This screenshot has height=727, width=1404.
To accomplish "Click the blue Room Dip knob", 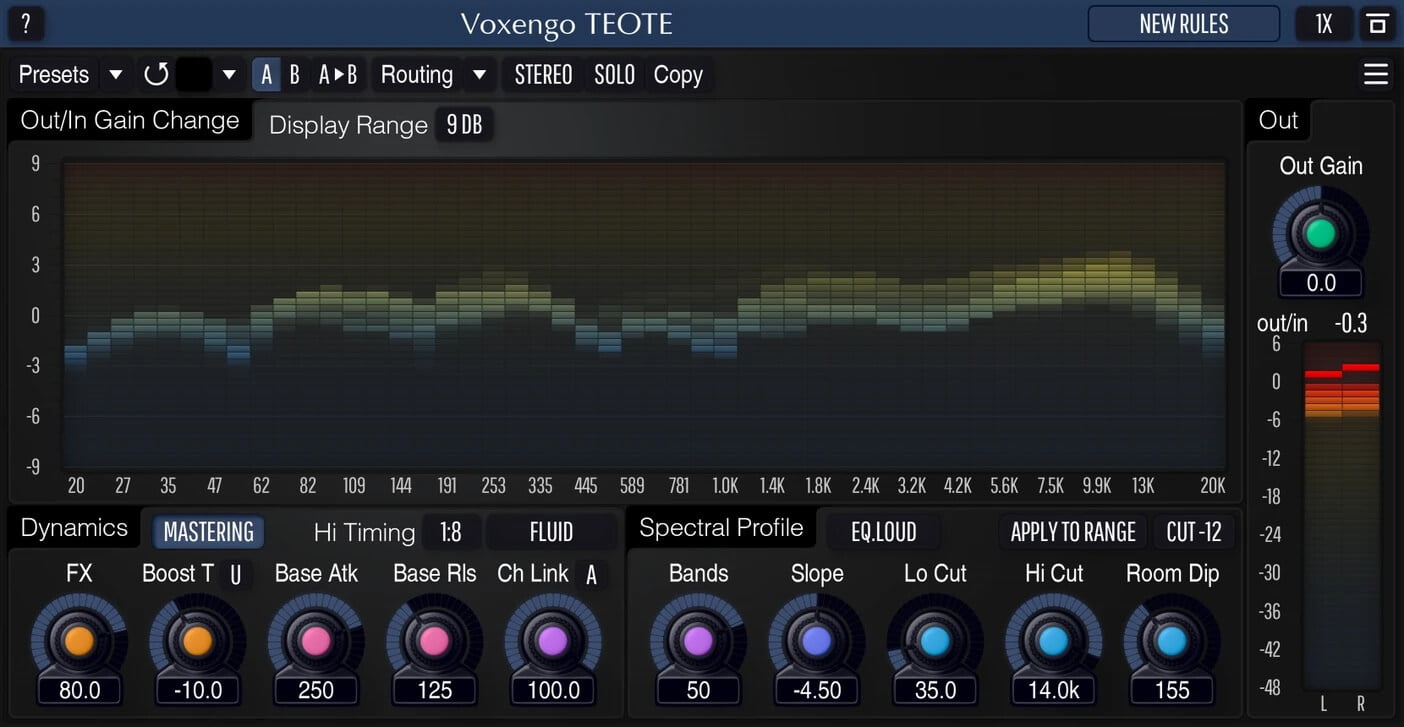I will pos(1171,641).
